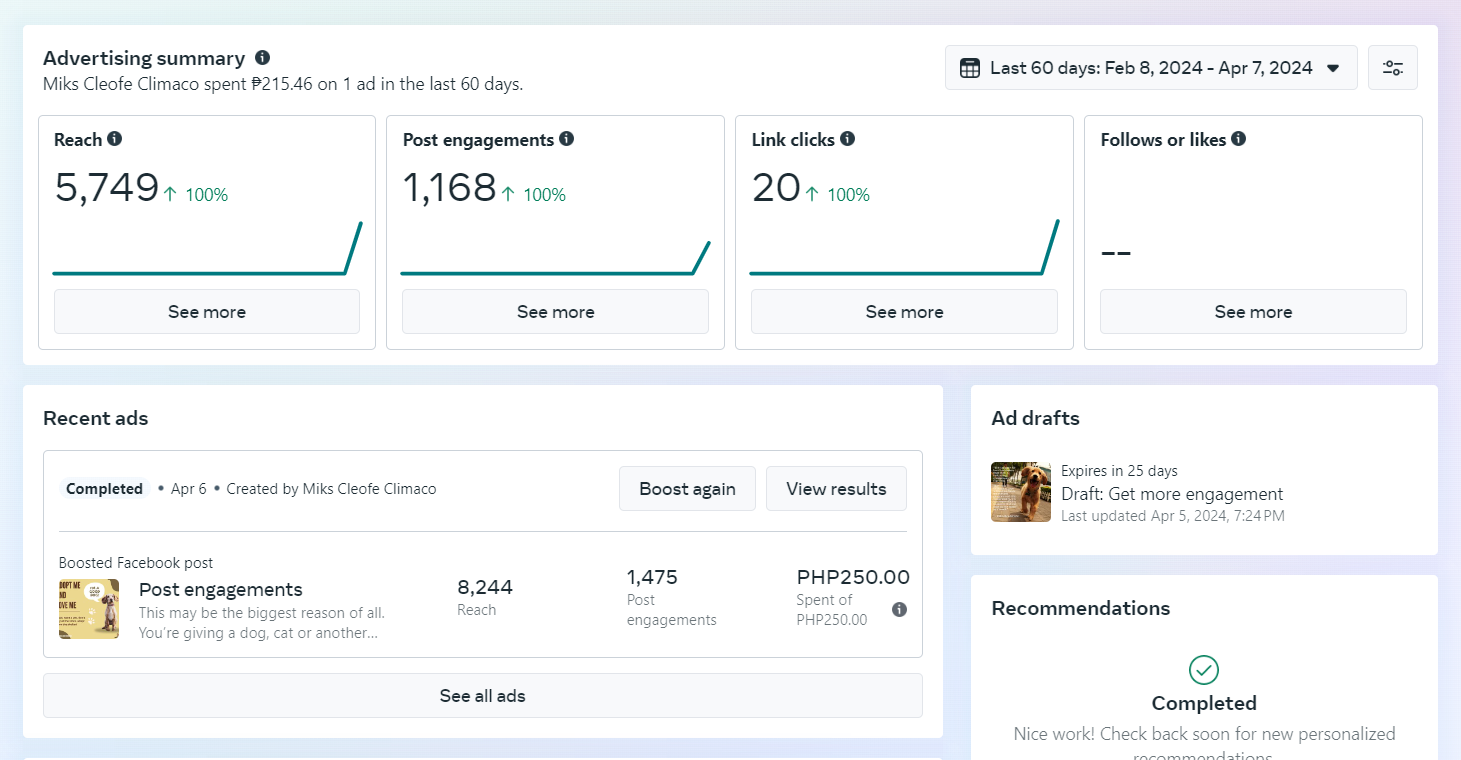Click the Follows or likes info icon

click(x=1239, y=139)
